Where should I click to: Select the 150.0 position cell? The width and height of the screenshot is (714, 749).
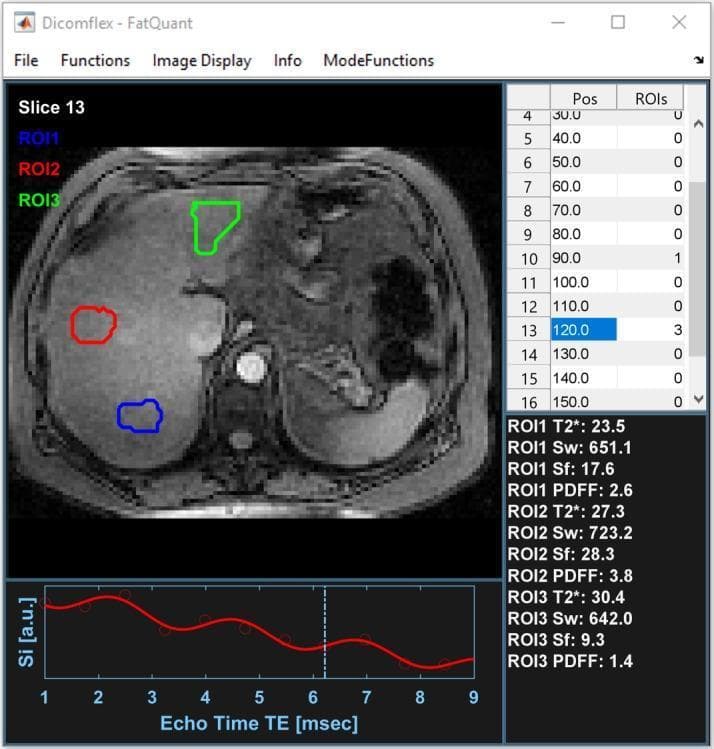pos(584,400)
